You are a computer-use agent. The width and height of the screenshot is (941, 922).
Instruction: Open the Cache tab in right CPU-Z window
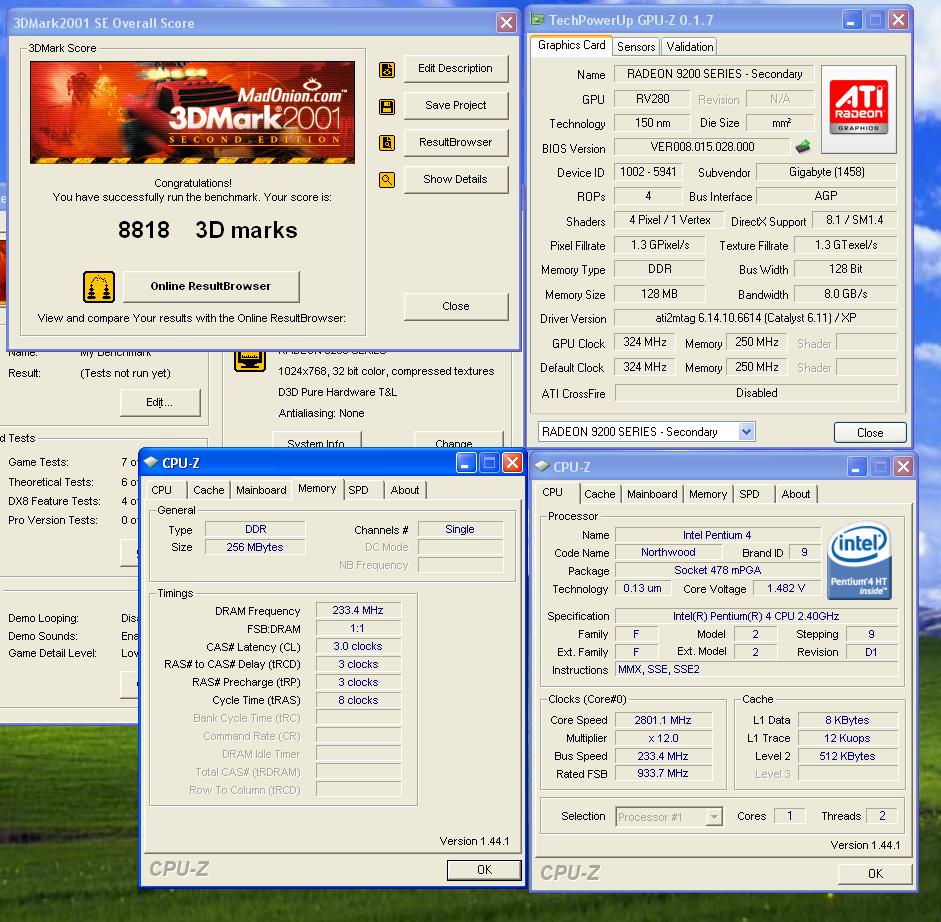tap(600, 494)
